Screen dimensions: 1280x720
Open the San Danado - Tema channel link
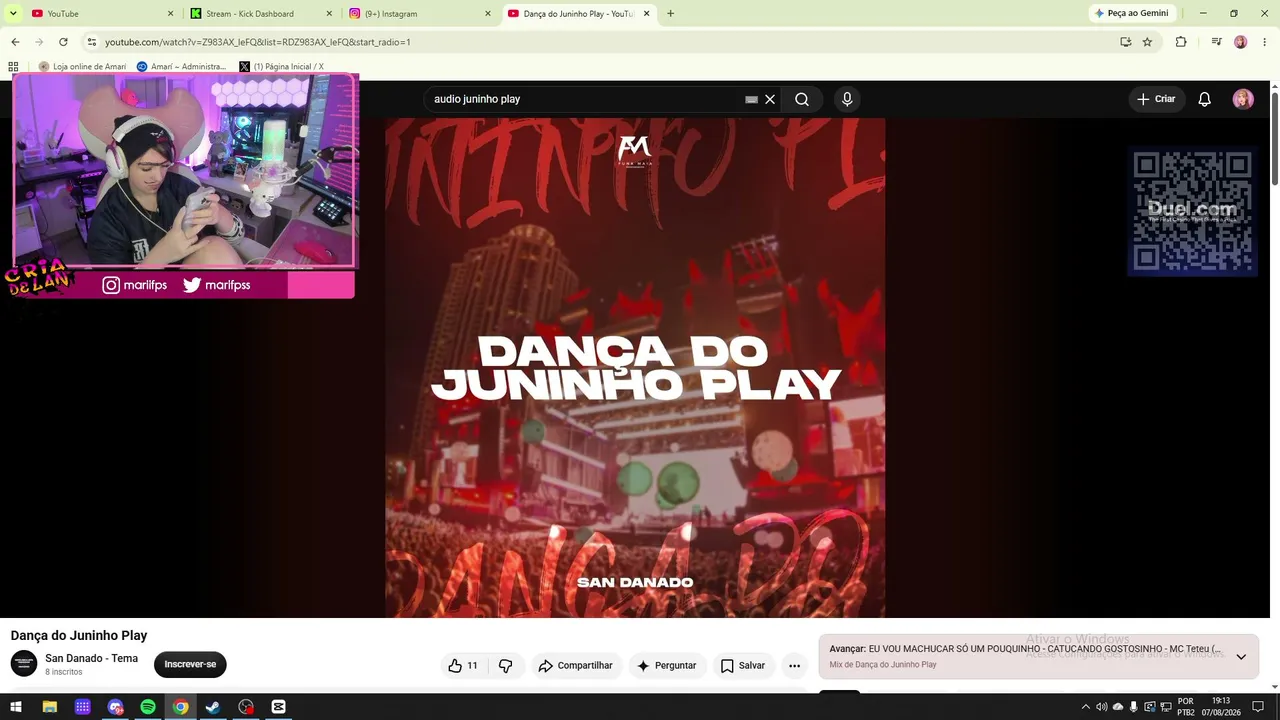click(91, 658)
